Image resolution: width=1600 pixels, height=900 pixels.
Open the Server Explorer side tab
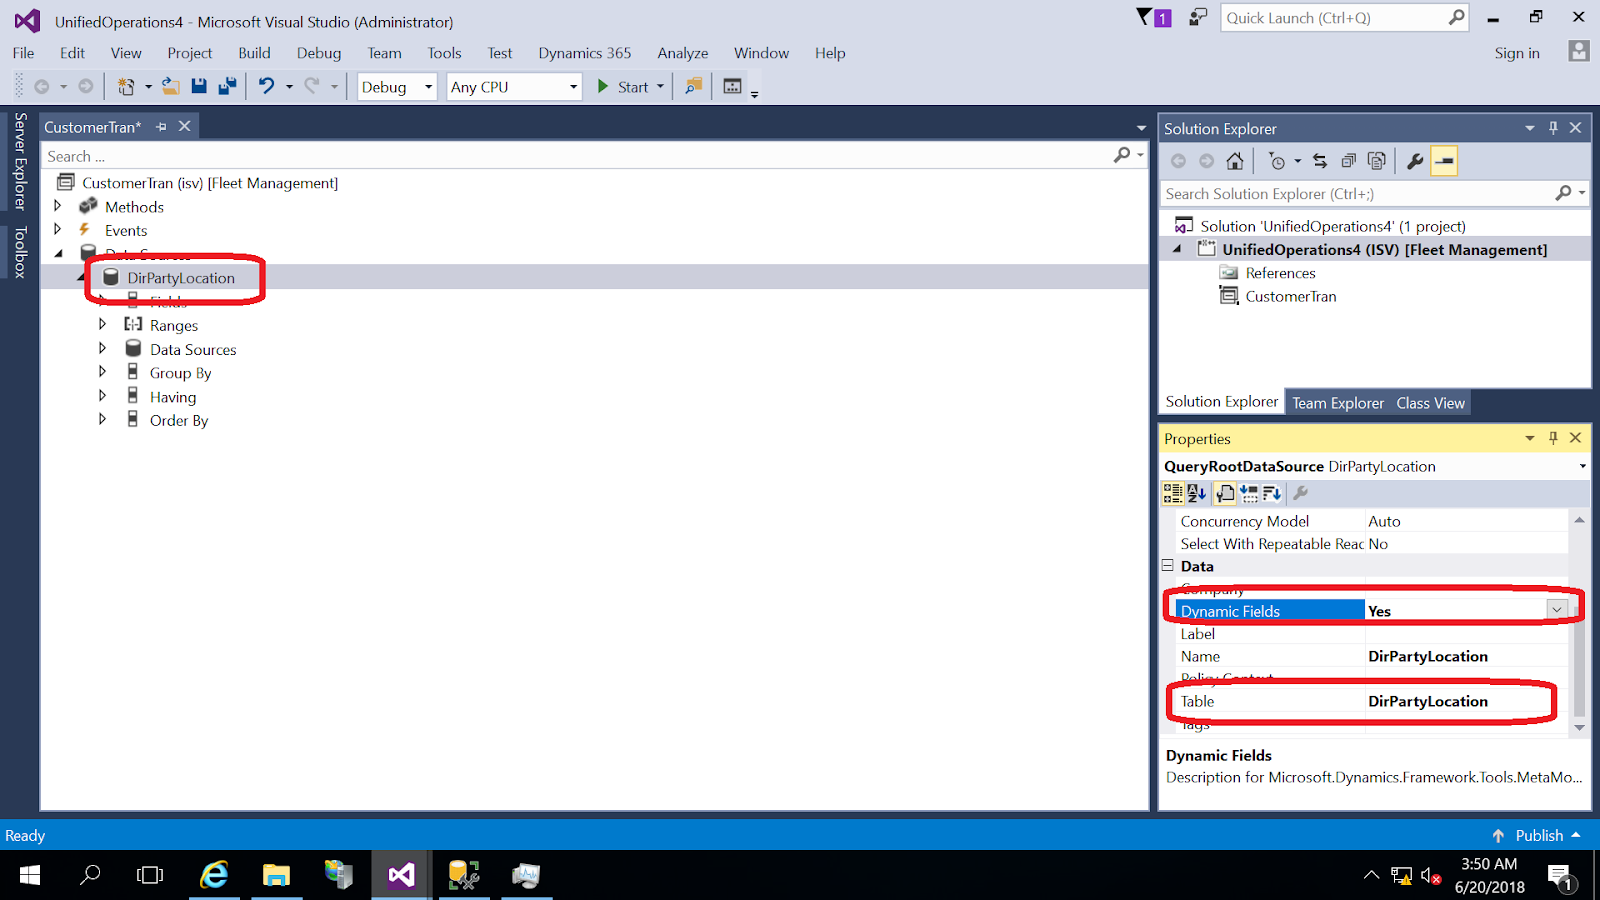pos(20,161)
